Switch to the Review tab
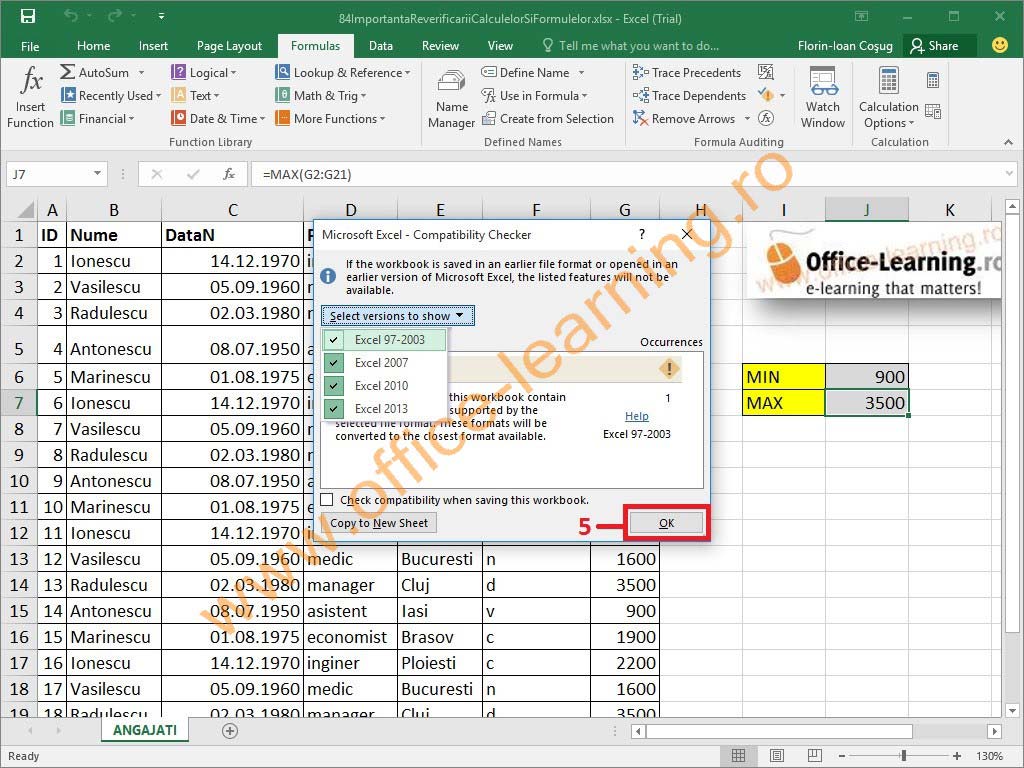This screenshot has height=768, width=1024. (440, 46)
